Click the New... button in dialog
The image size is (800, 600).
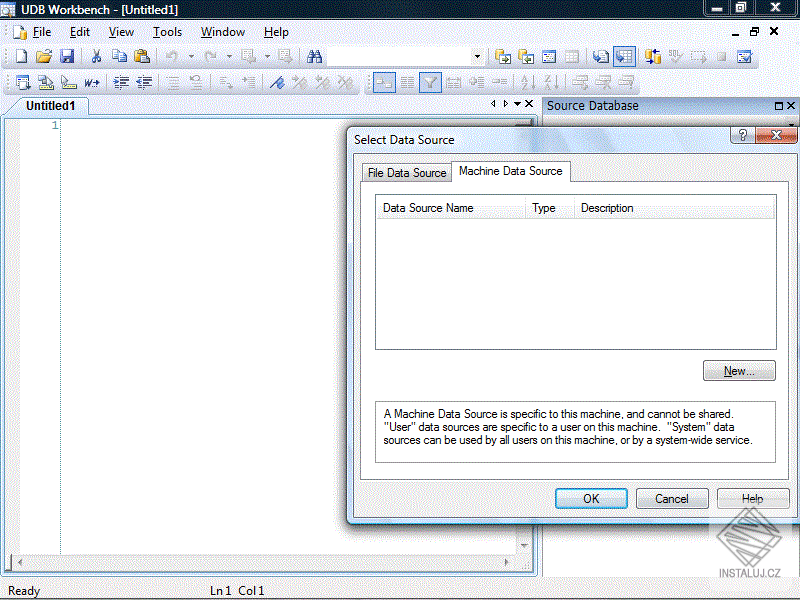point(739,371)
